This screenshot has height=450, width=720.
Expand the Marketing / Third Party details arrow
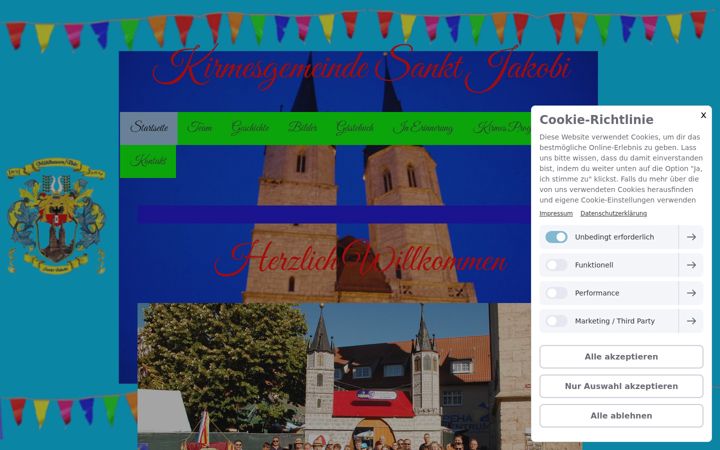click(x=691, y=321)
